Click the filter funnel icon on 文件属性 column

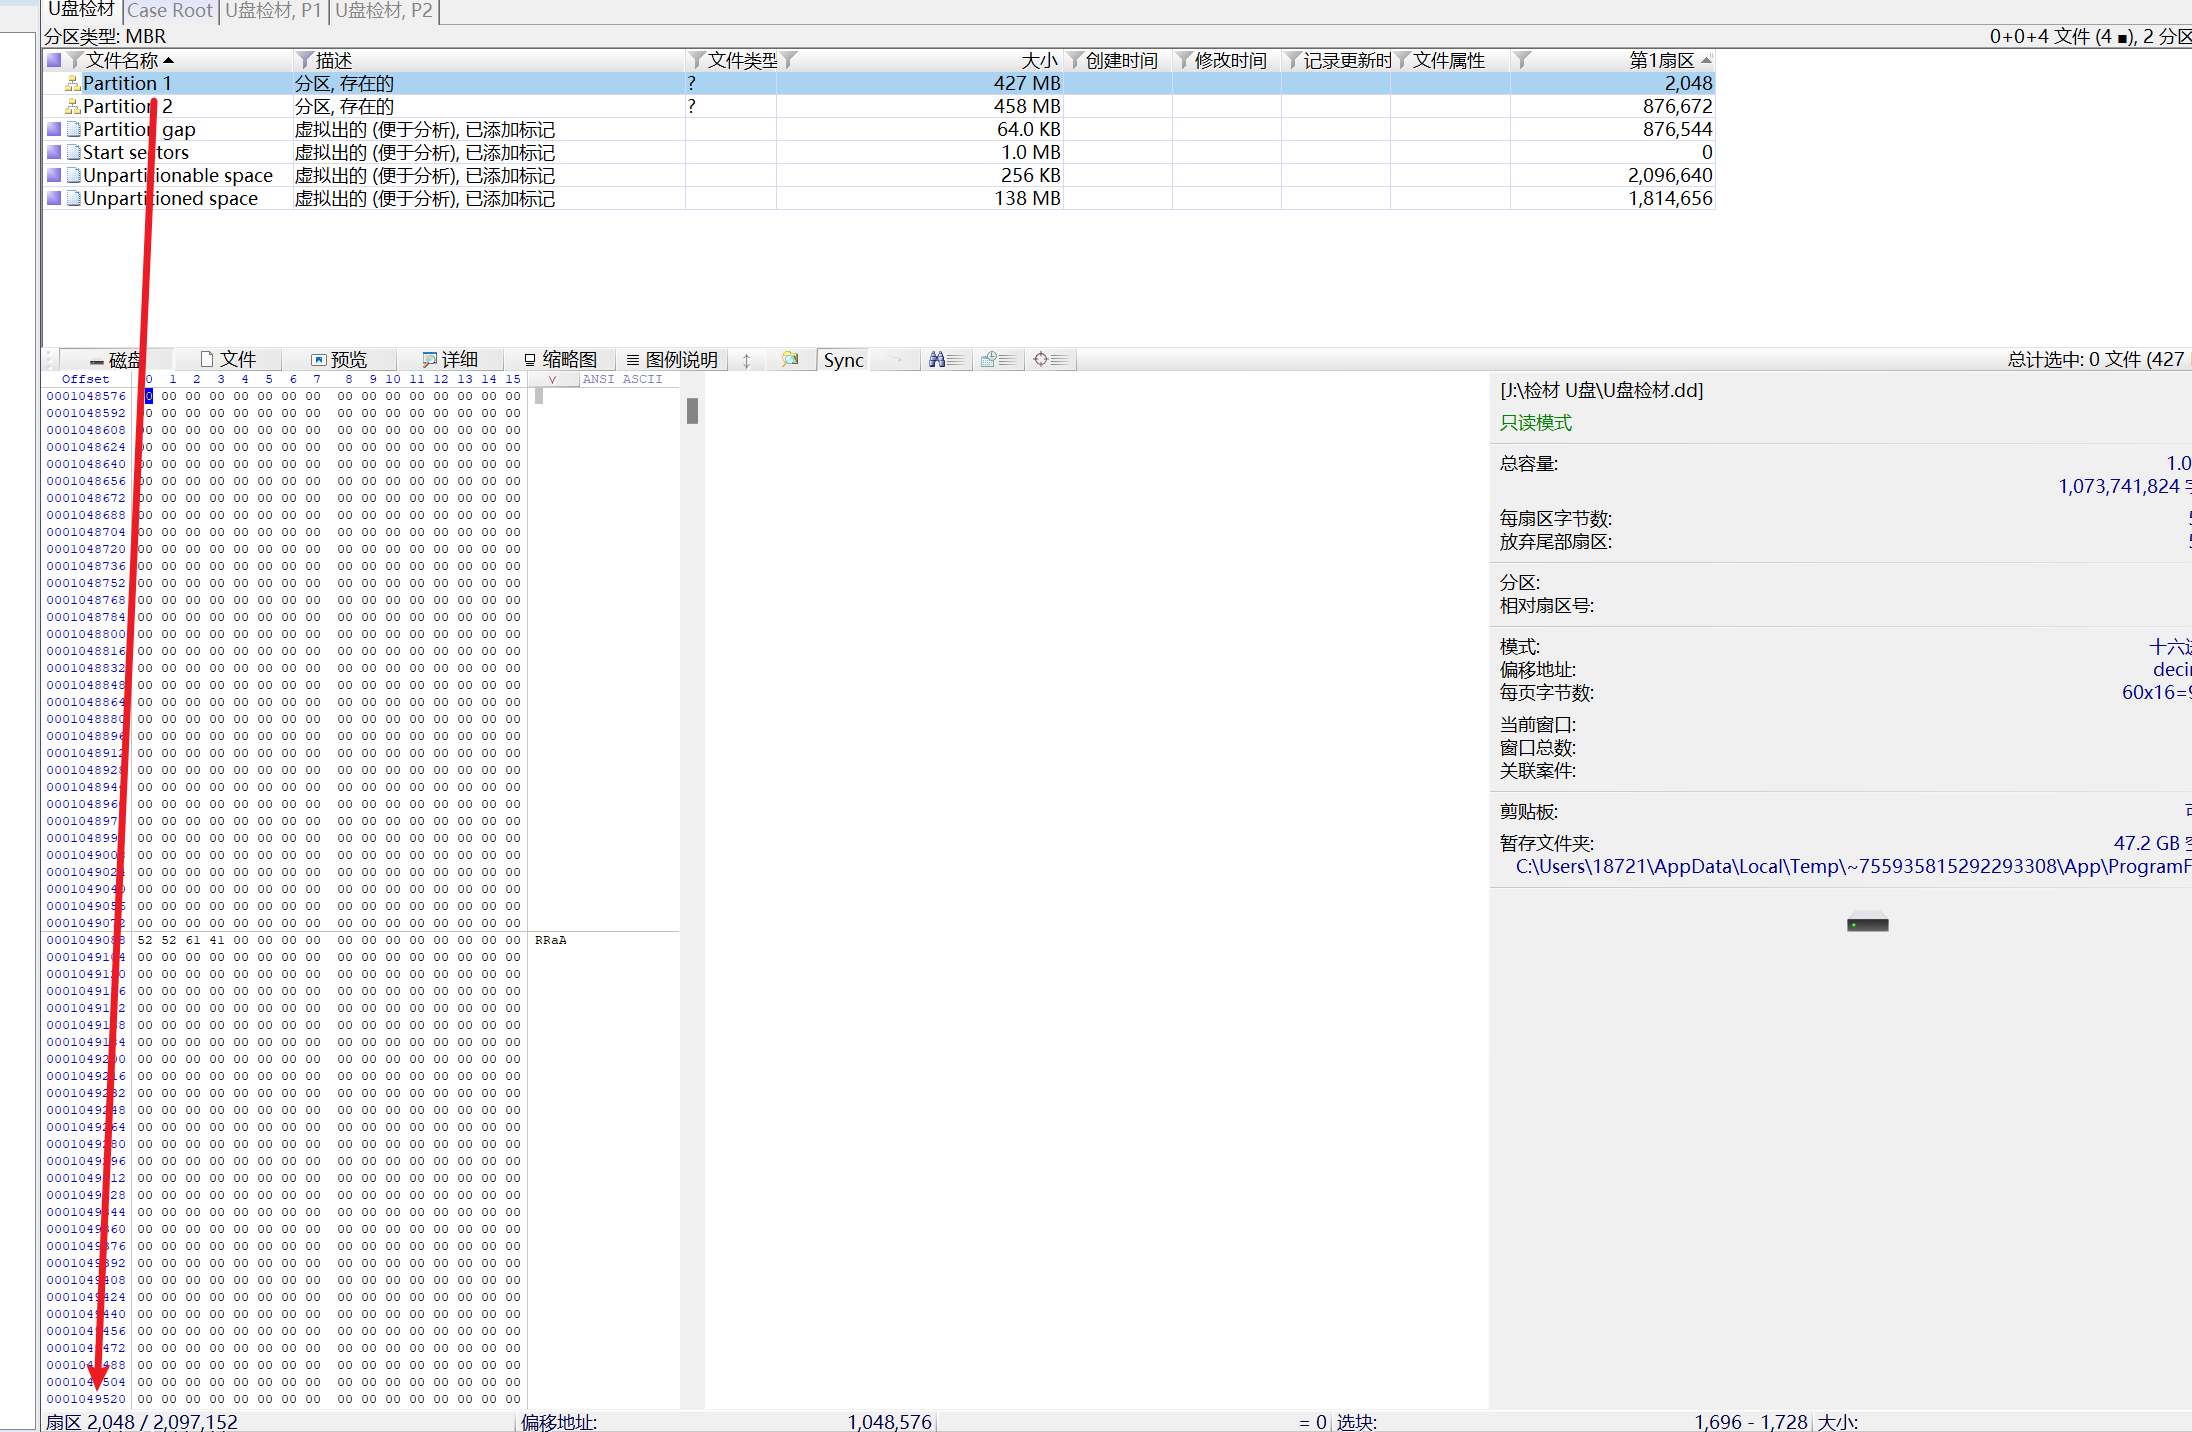pyautogui.click(x=1402, y=61)
